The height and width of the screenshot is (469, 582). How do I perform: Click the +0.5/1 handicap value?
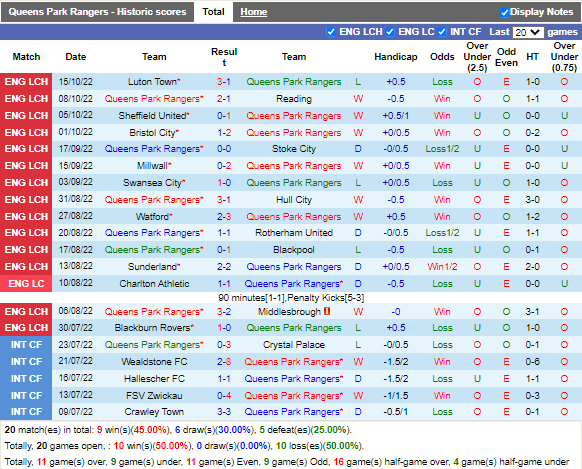tap(396, 116)
